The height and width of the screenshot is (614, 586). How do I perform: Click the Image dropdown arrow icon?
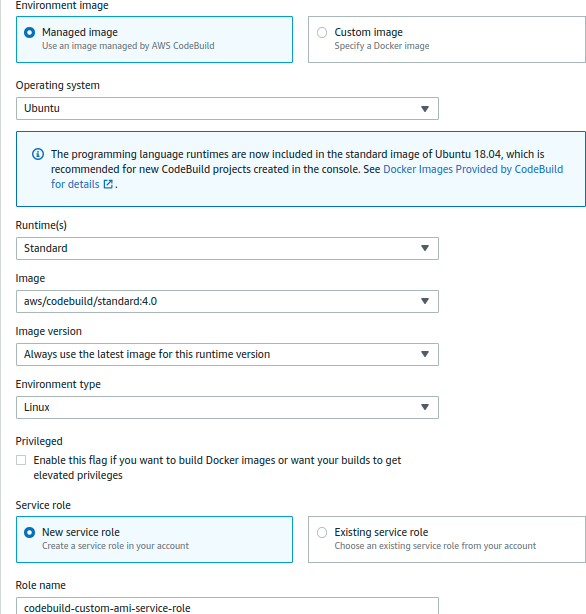pyautogui.click(x=425, y=301)
